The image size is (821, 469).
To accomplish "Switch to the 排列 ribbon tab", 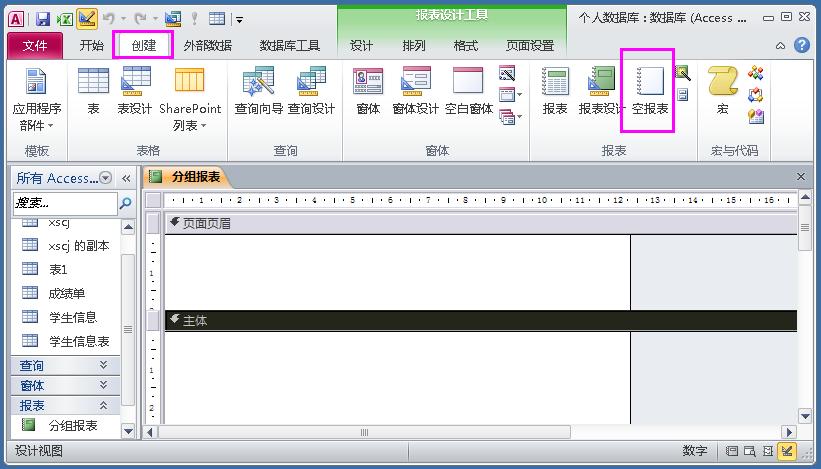I will click(414, 46).
